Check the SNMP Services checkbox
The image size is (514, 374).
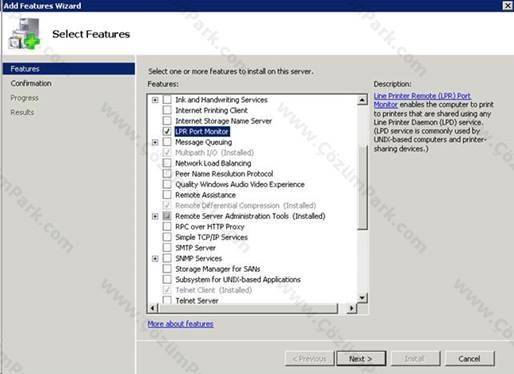point(167,258)
